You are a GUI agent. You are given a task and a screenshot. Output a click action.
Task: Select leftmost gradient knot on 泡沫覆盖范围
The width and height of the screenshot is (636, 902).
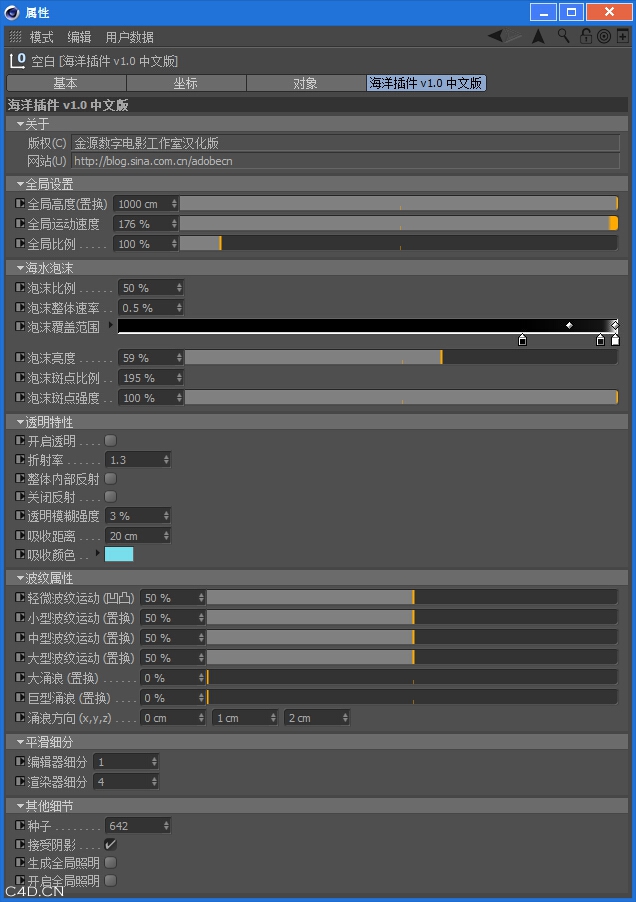[x=522, y=340]
